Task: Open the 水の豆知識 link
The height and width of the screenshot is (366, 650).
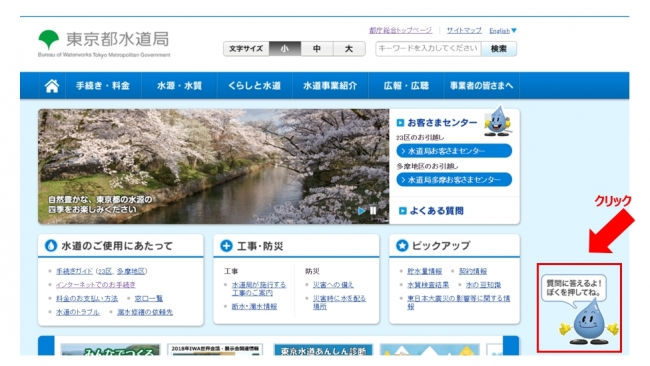Action: click(x=483, y=285)
